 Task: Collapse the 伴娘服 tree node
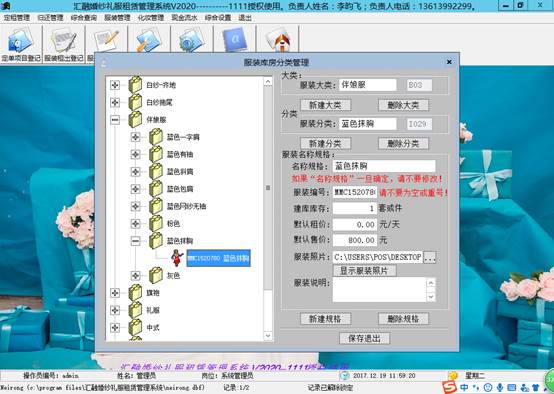coord(115,120)
